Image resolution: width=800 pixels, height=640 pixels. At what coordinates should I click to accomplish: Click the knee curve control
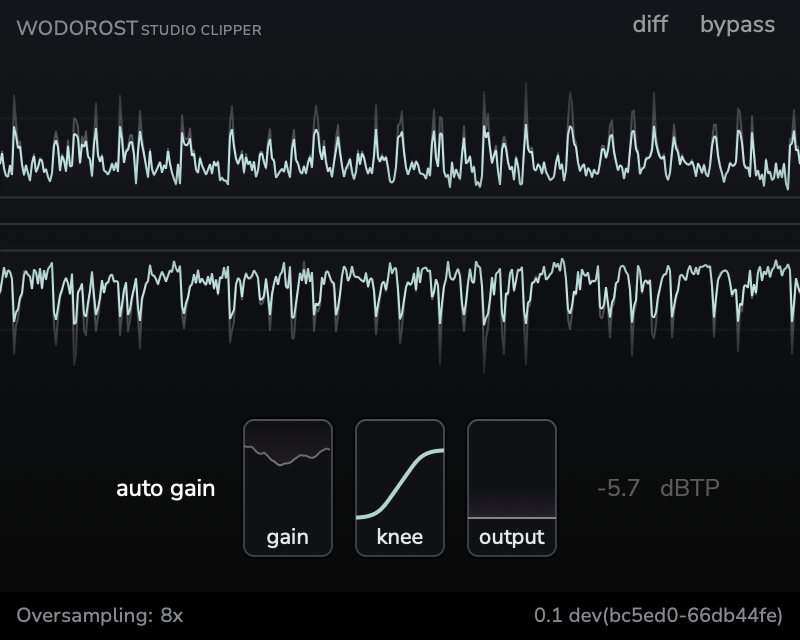click(400, 488)
